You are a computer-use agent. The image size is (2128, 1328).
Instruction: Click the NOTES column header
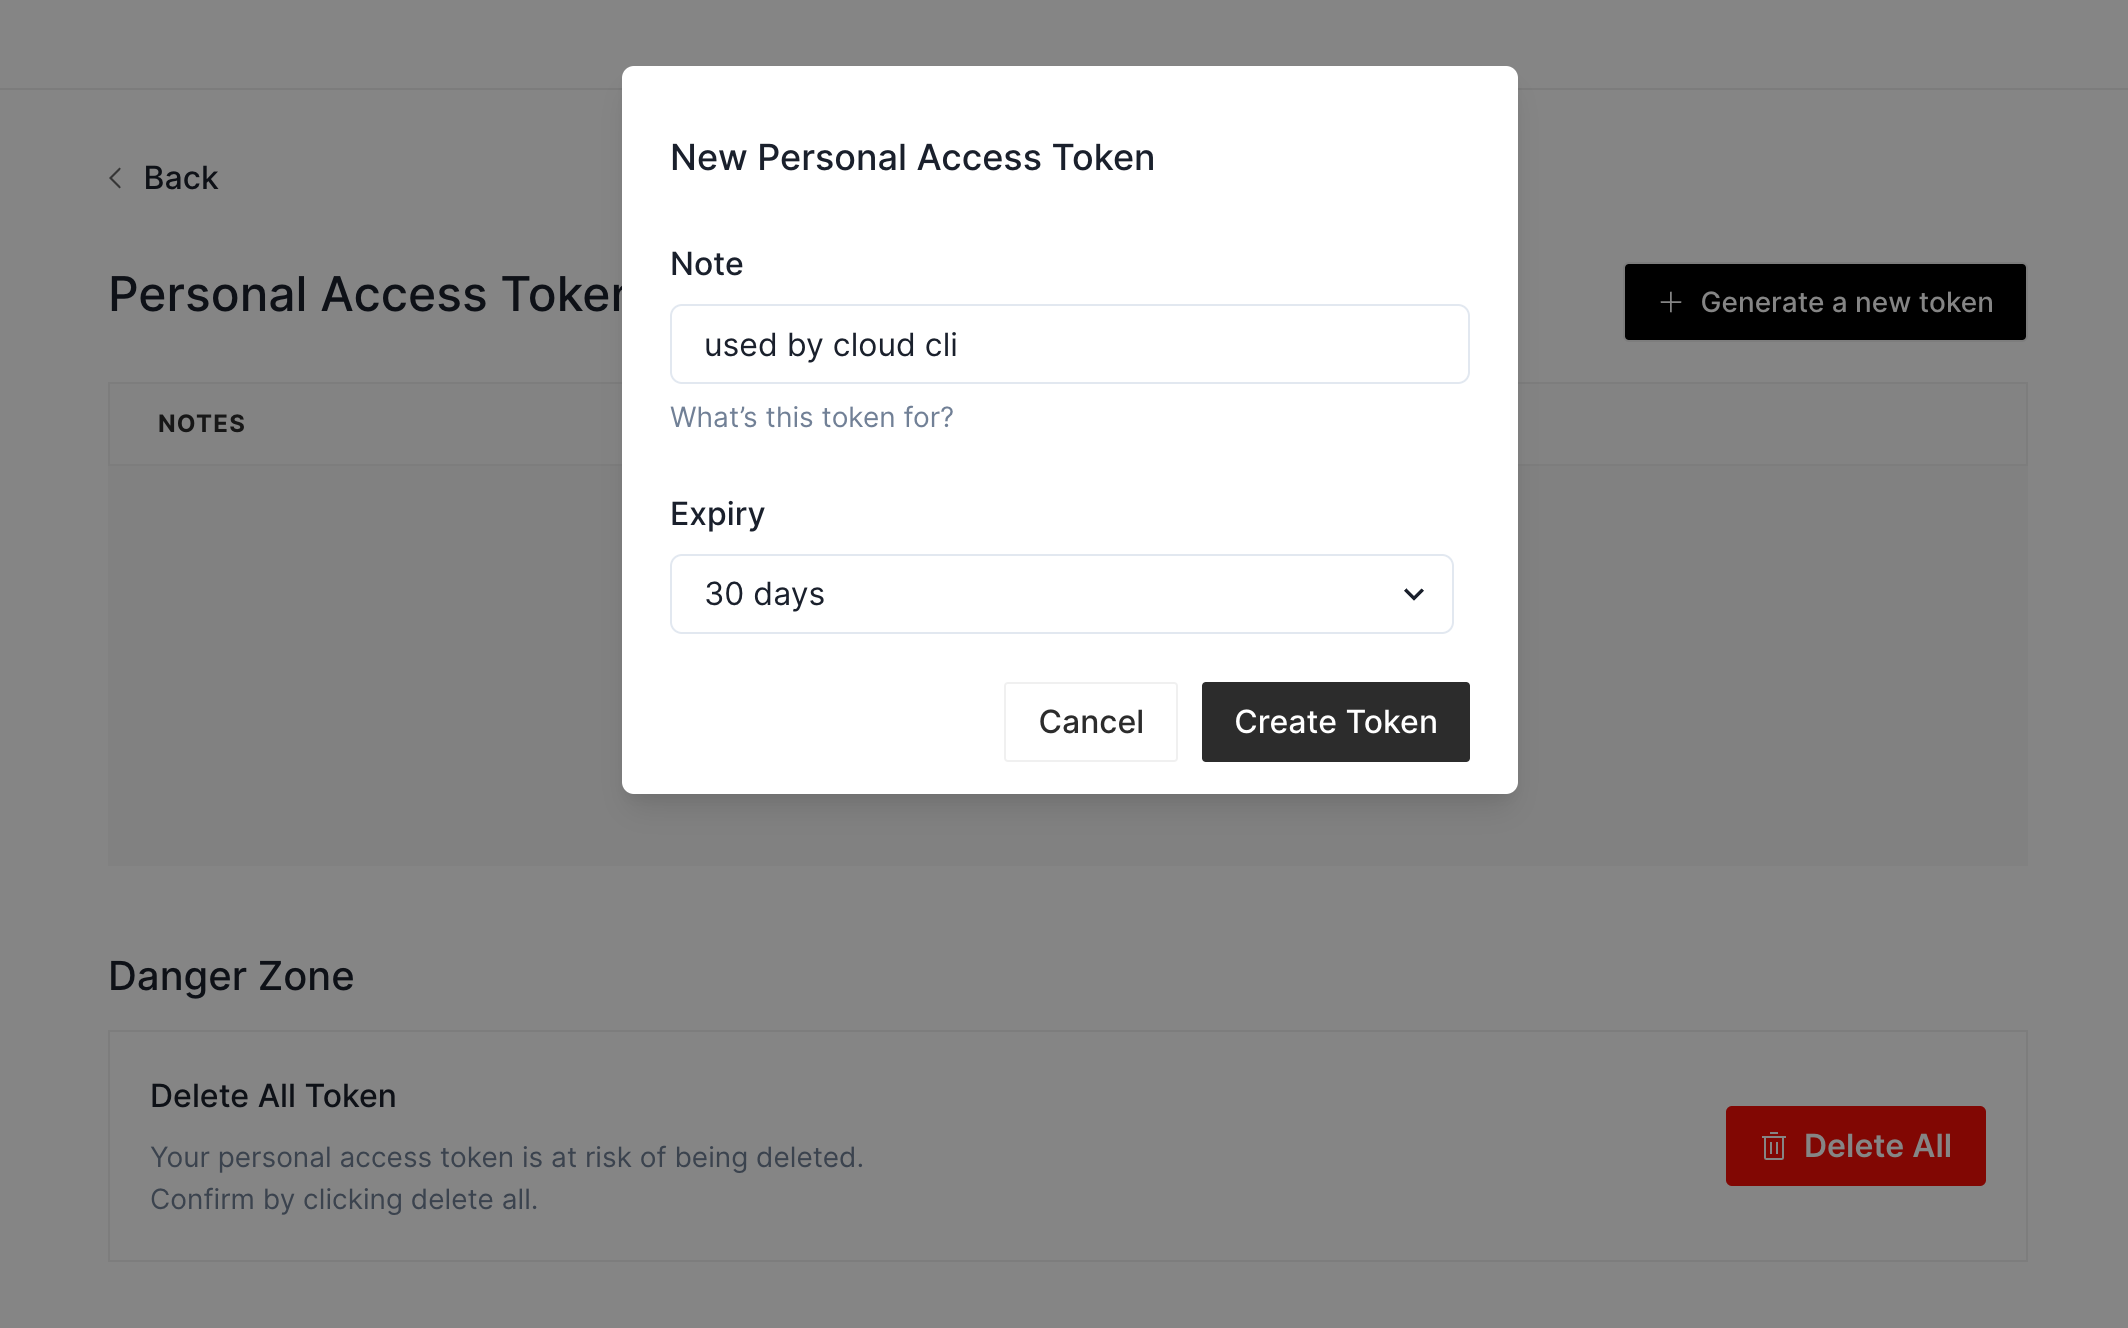[x=201, y=424]
